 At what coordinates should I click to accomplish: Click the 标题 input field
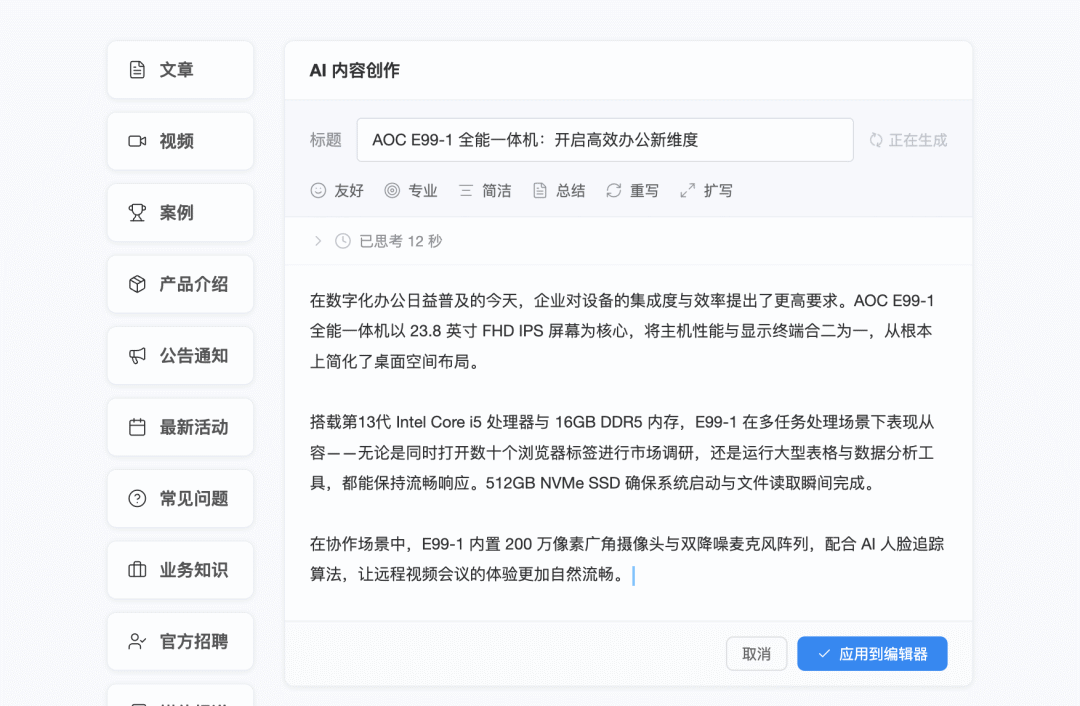point(605,140)
